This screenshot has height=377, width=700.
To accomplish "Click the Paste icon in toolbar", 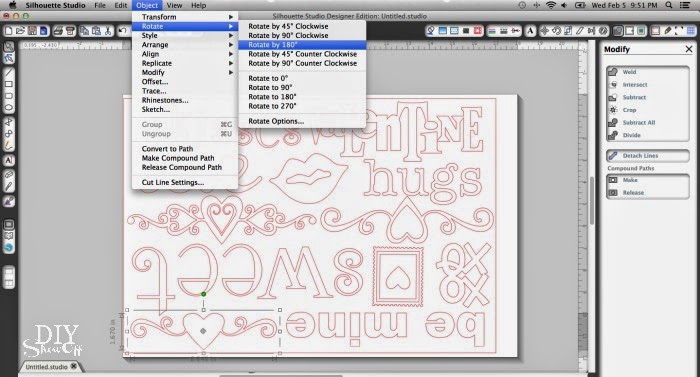I will pyautogui.click(x=96, y=31).
